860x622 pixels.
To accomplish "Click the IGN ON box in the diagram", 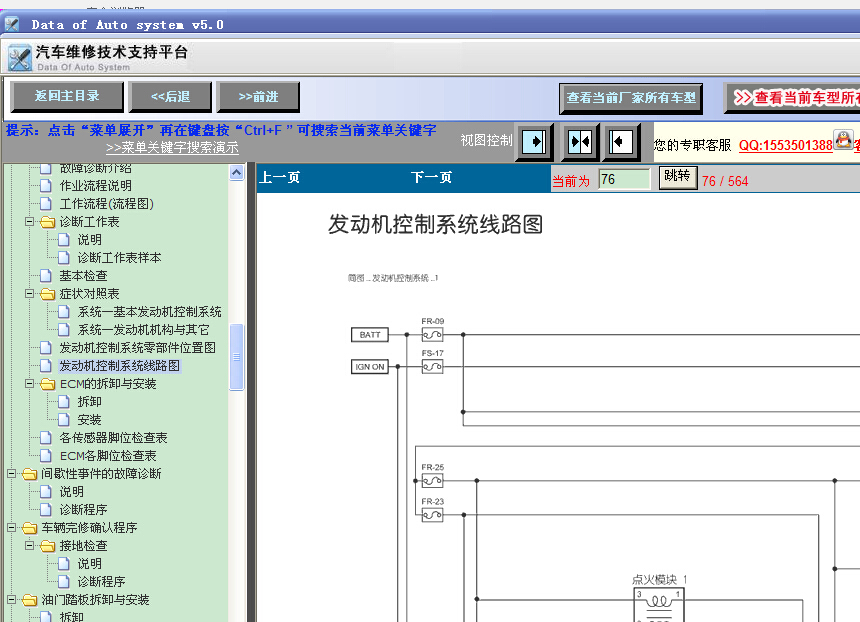I will pyautogui.click(x=370, y=367).
